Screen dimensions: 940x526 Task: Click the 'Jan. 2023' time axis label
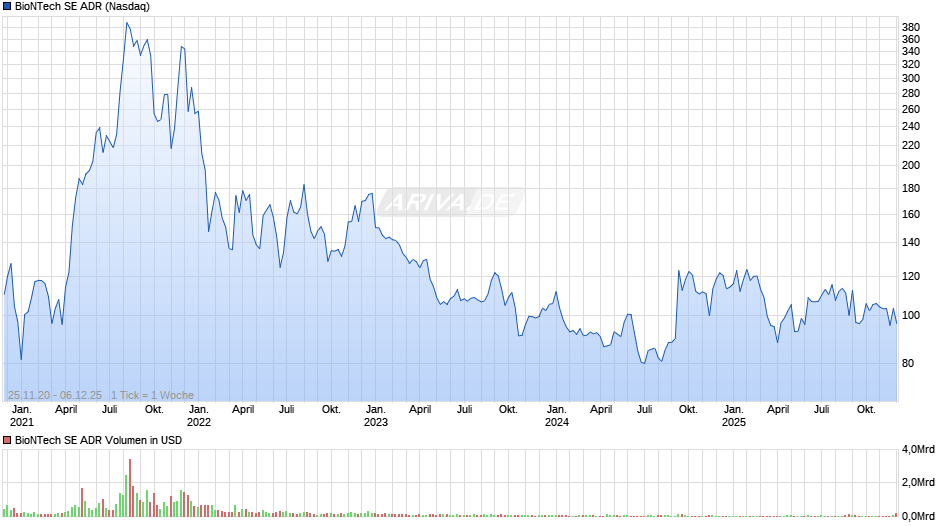(376, 416)
